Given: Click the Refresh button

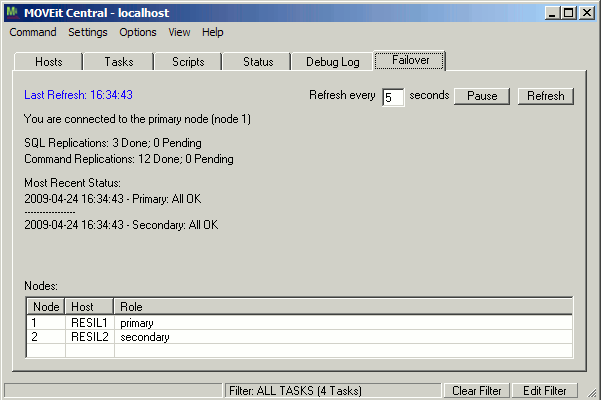Looking at the screenshot, I should point(545,96).
